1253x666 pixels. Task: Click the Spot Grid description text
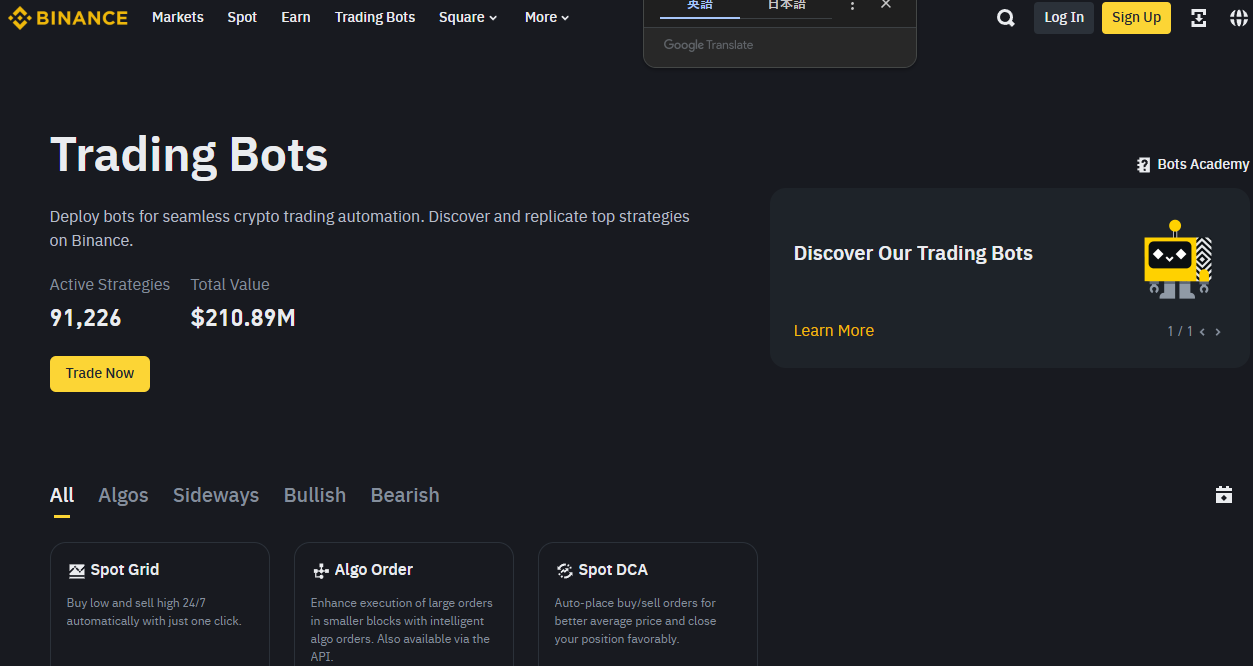point(154,612)
